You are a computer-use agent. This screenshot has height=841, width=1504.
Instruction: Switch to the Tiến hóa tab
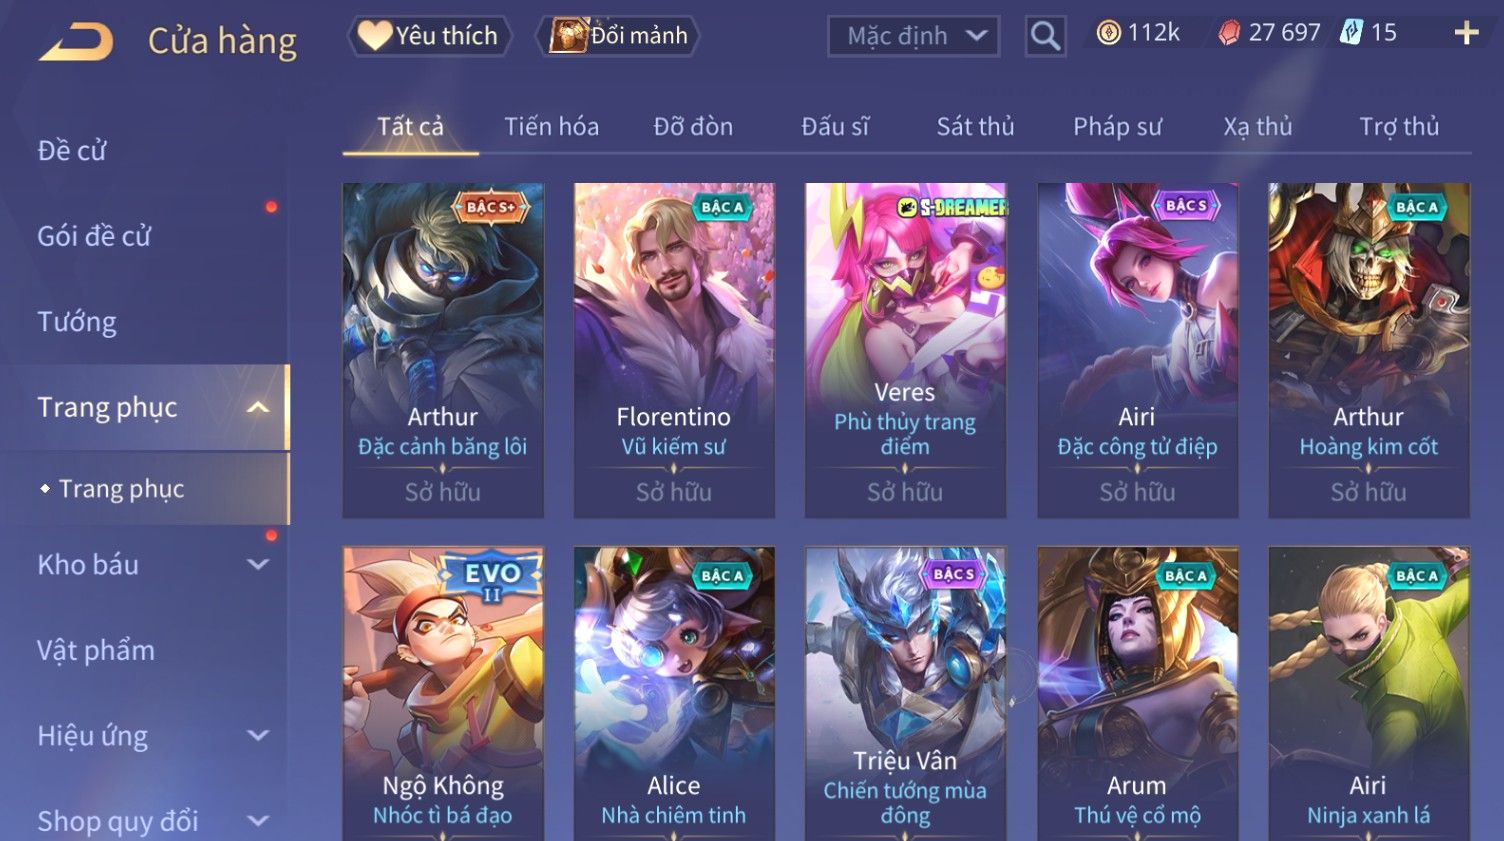click(x=551, y=126)
